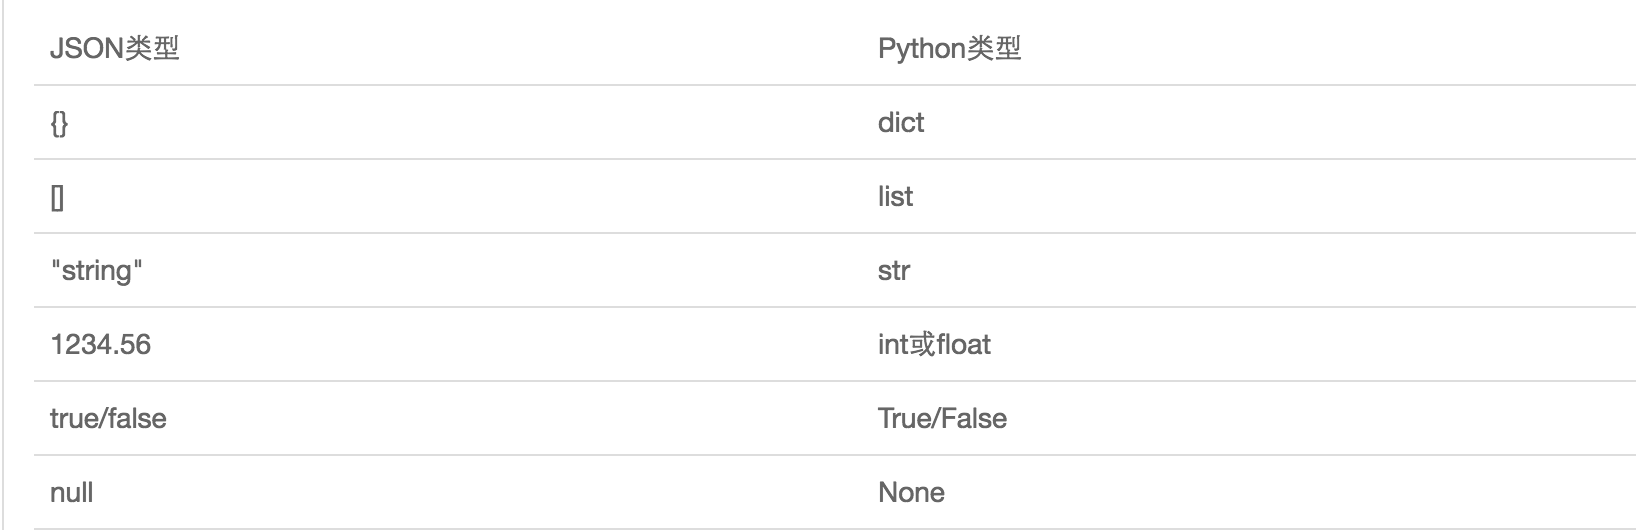The image size is (1636, 530).
Task: Click the "None" Python cell
Action: [911, 492]
